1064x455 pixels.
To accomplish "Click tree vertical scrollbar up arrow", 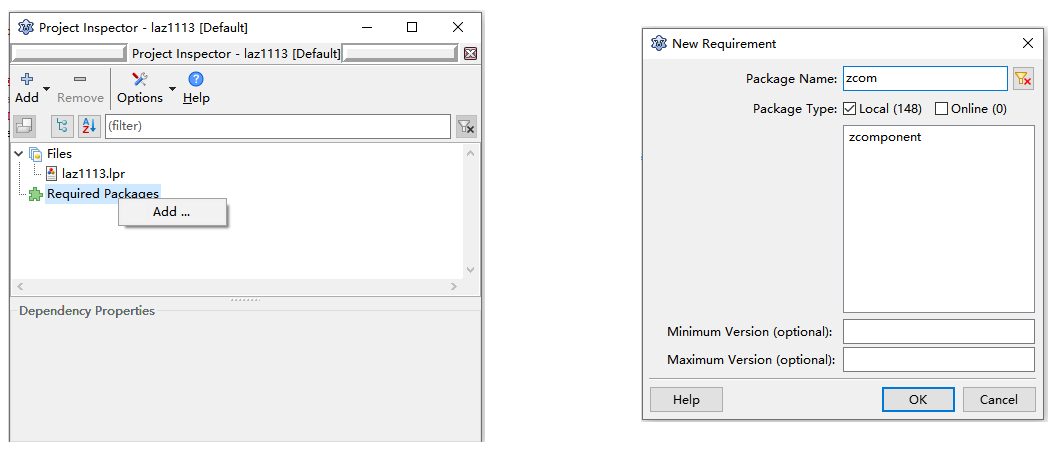I will 471,154.
